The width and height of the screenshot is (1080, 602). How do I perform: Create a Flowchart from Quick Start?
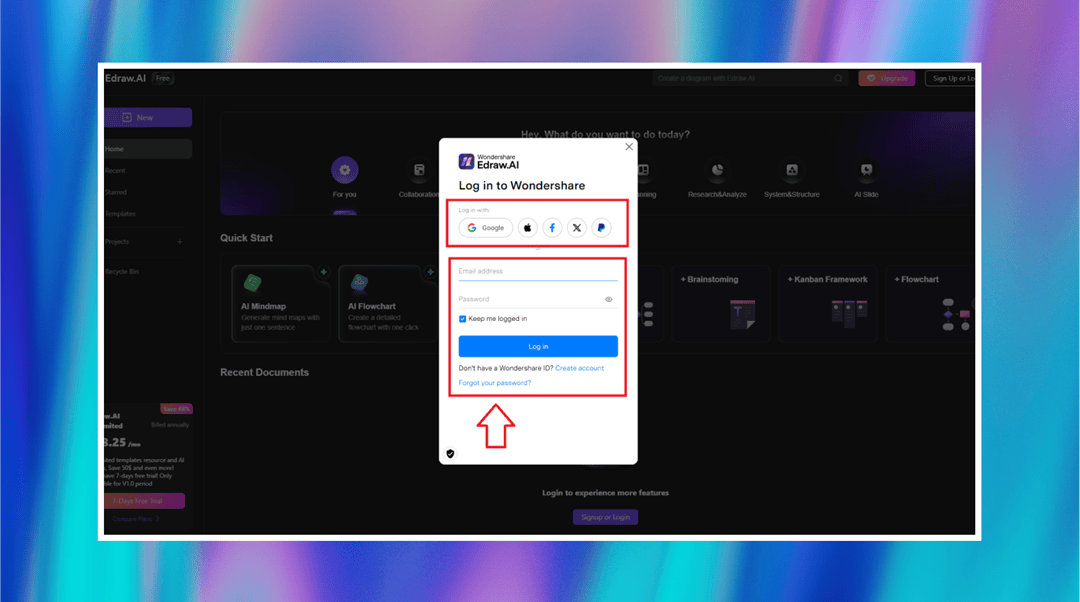coord(930,304)
